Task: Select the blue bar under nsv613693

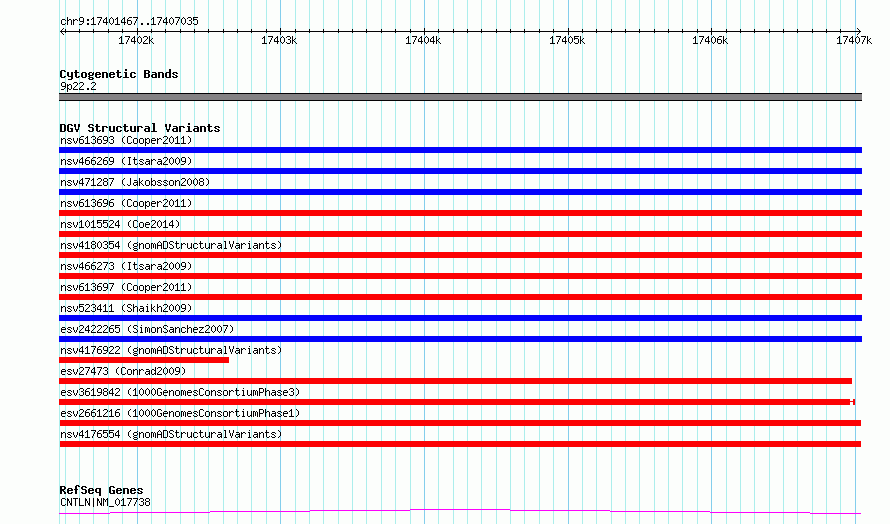Action: pos(460,150)
